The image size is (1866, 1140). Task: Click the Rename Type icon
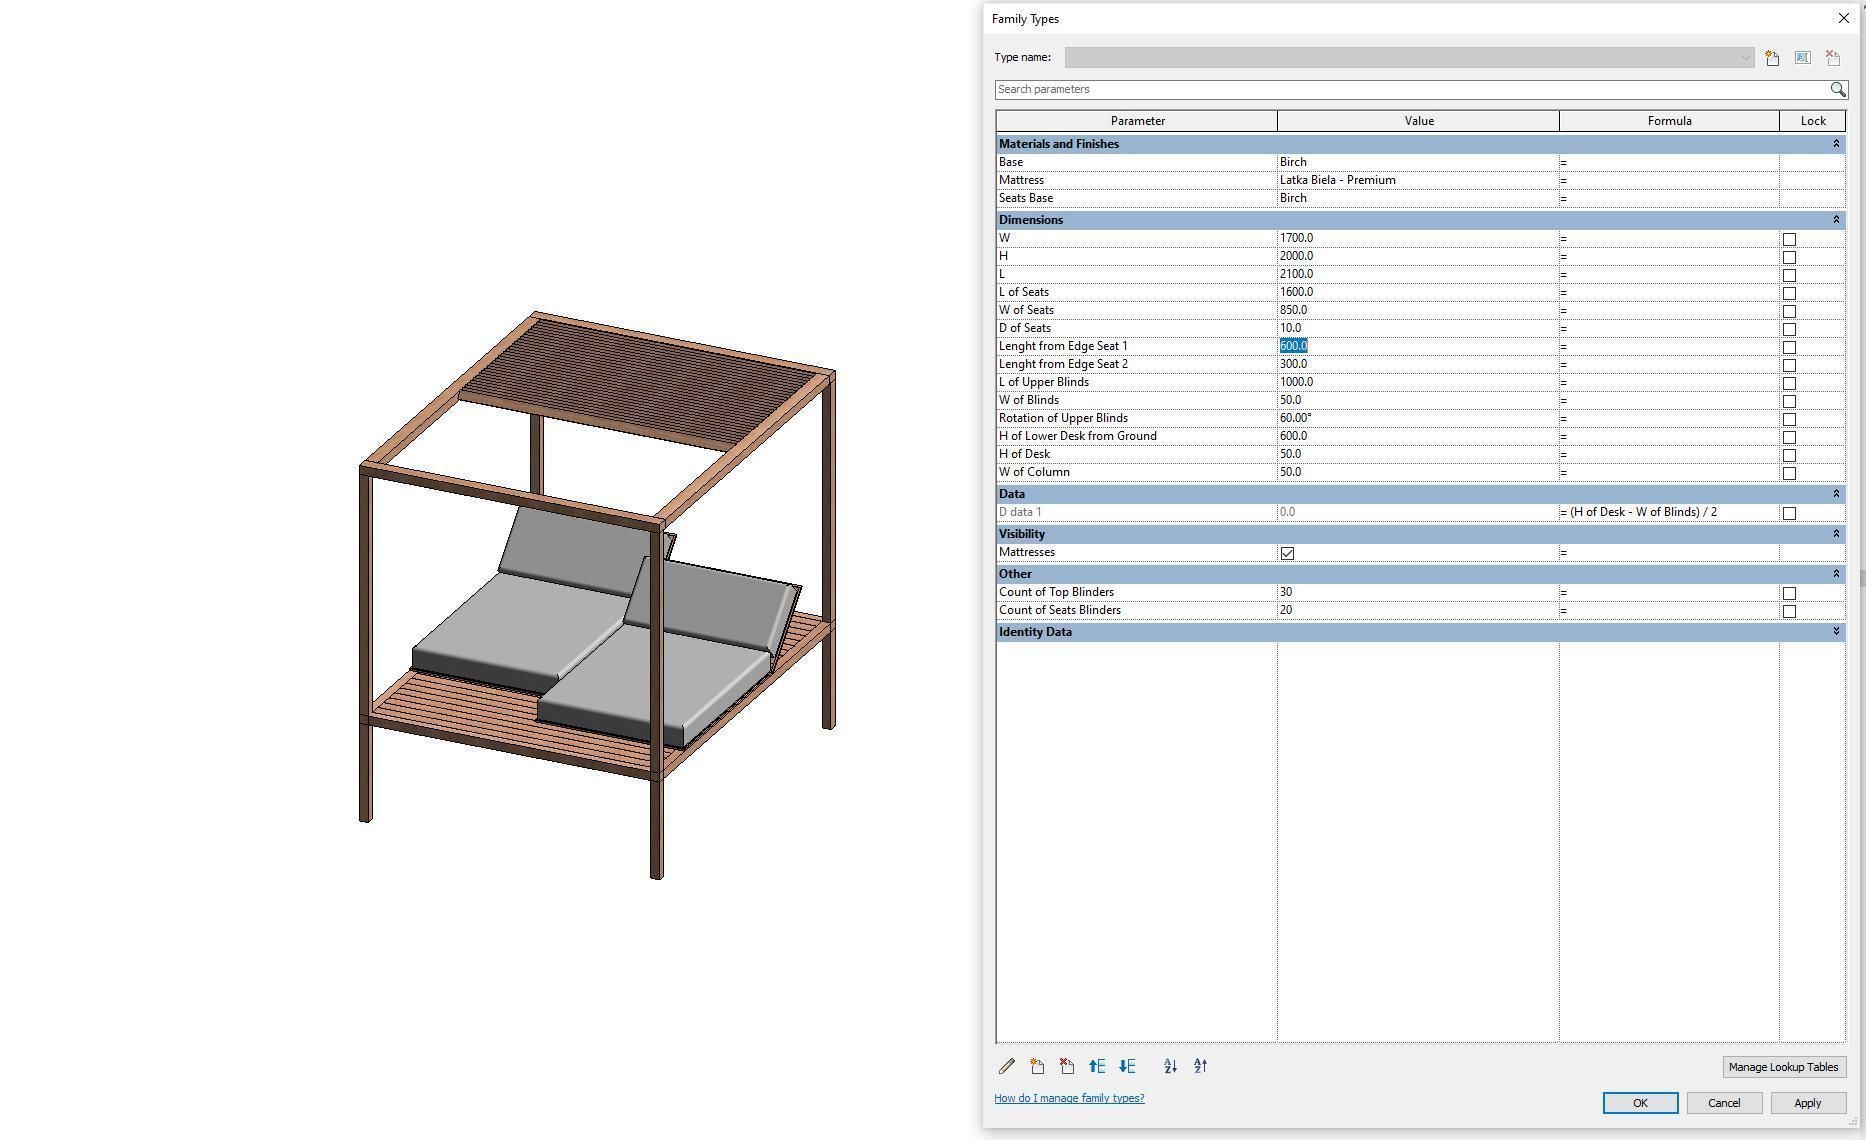click(1802, 58)
